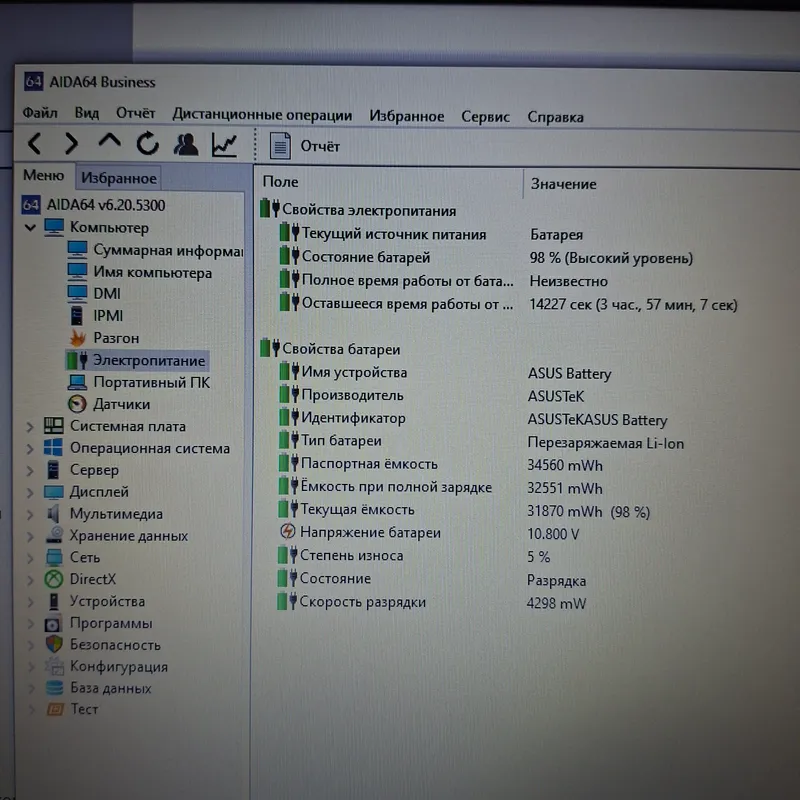Expand the Системная плата node
The image size is (800, 800).
point(30,427)
